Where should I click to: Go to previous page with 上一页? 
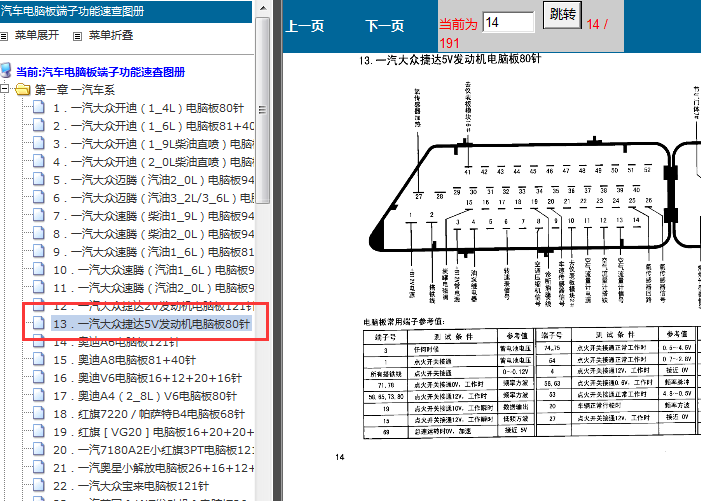click(x=305, y=26)
